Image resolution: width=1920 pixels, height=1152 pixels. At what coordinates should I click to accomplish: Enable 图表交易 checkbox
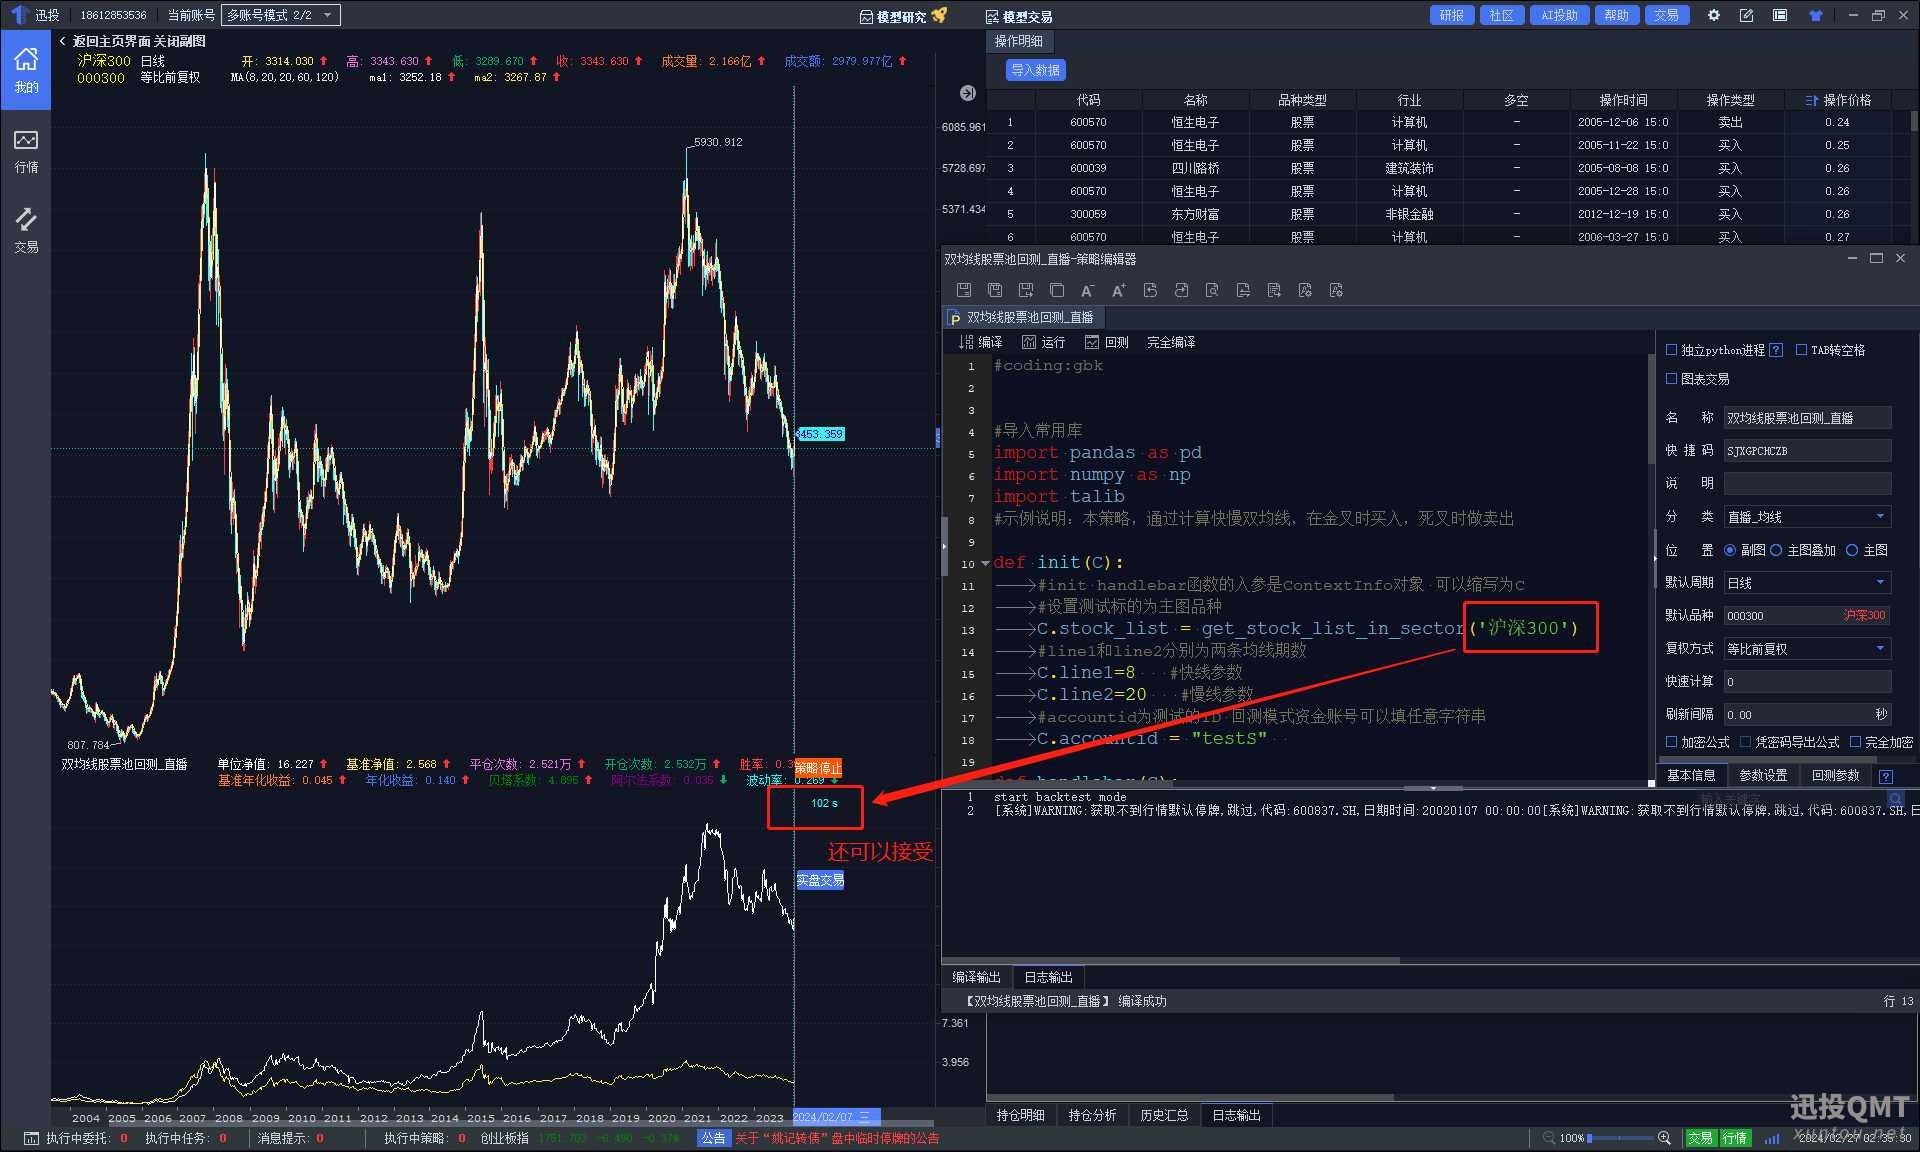[1671, 379]
